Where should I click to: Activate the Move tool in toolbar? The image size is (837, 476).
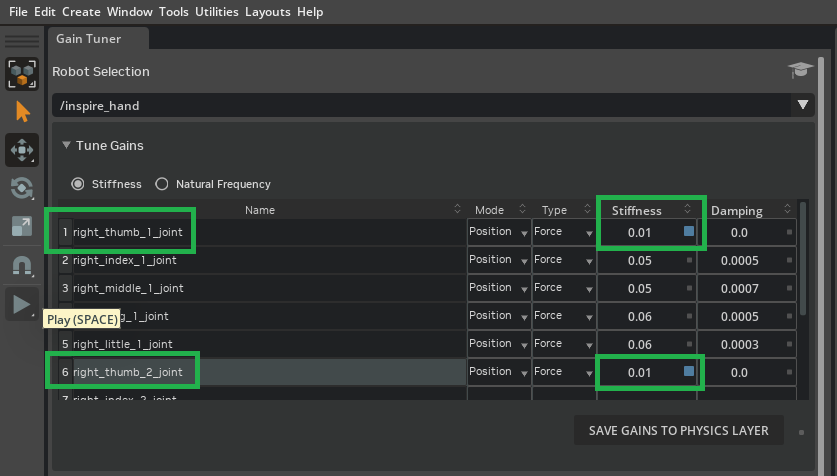coord(21,150)
